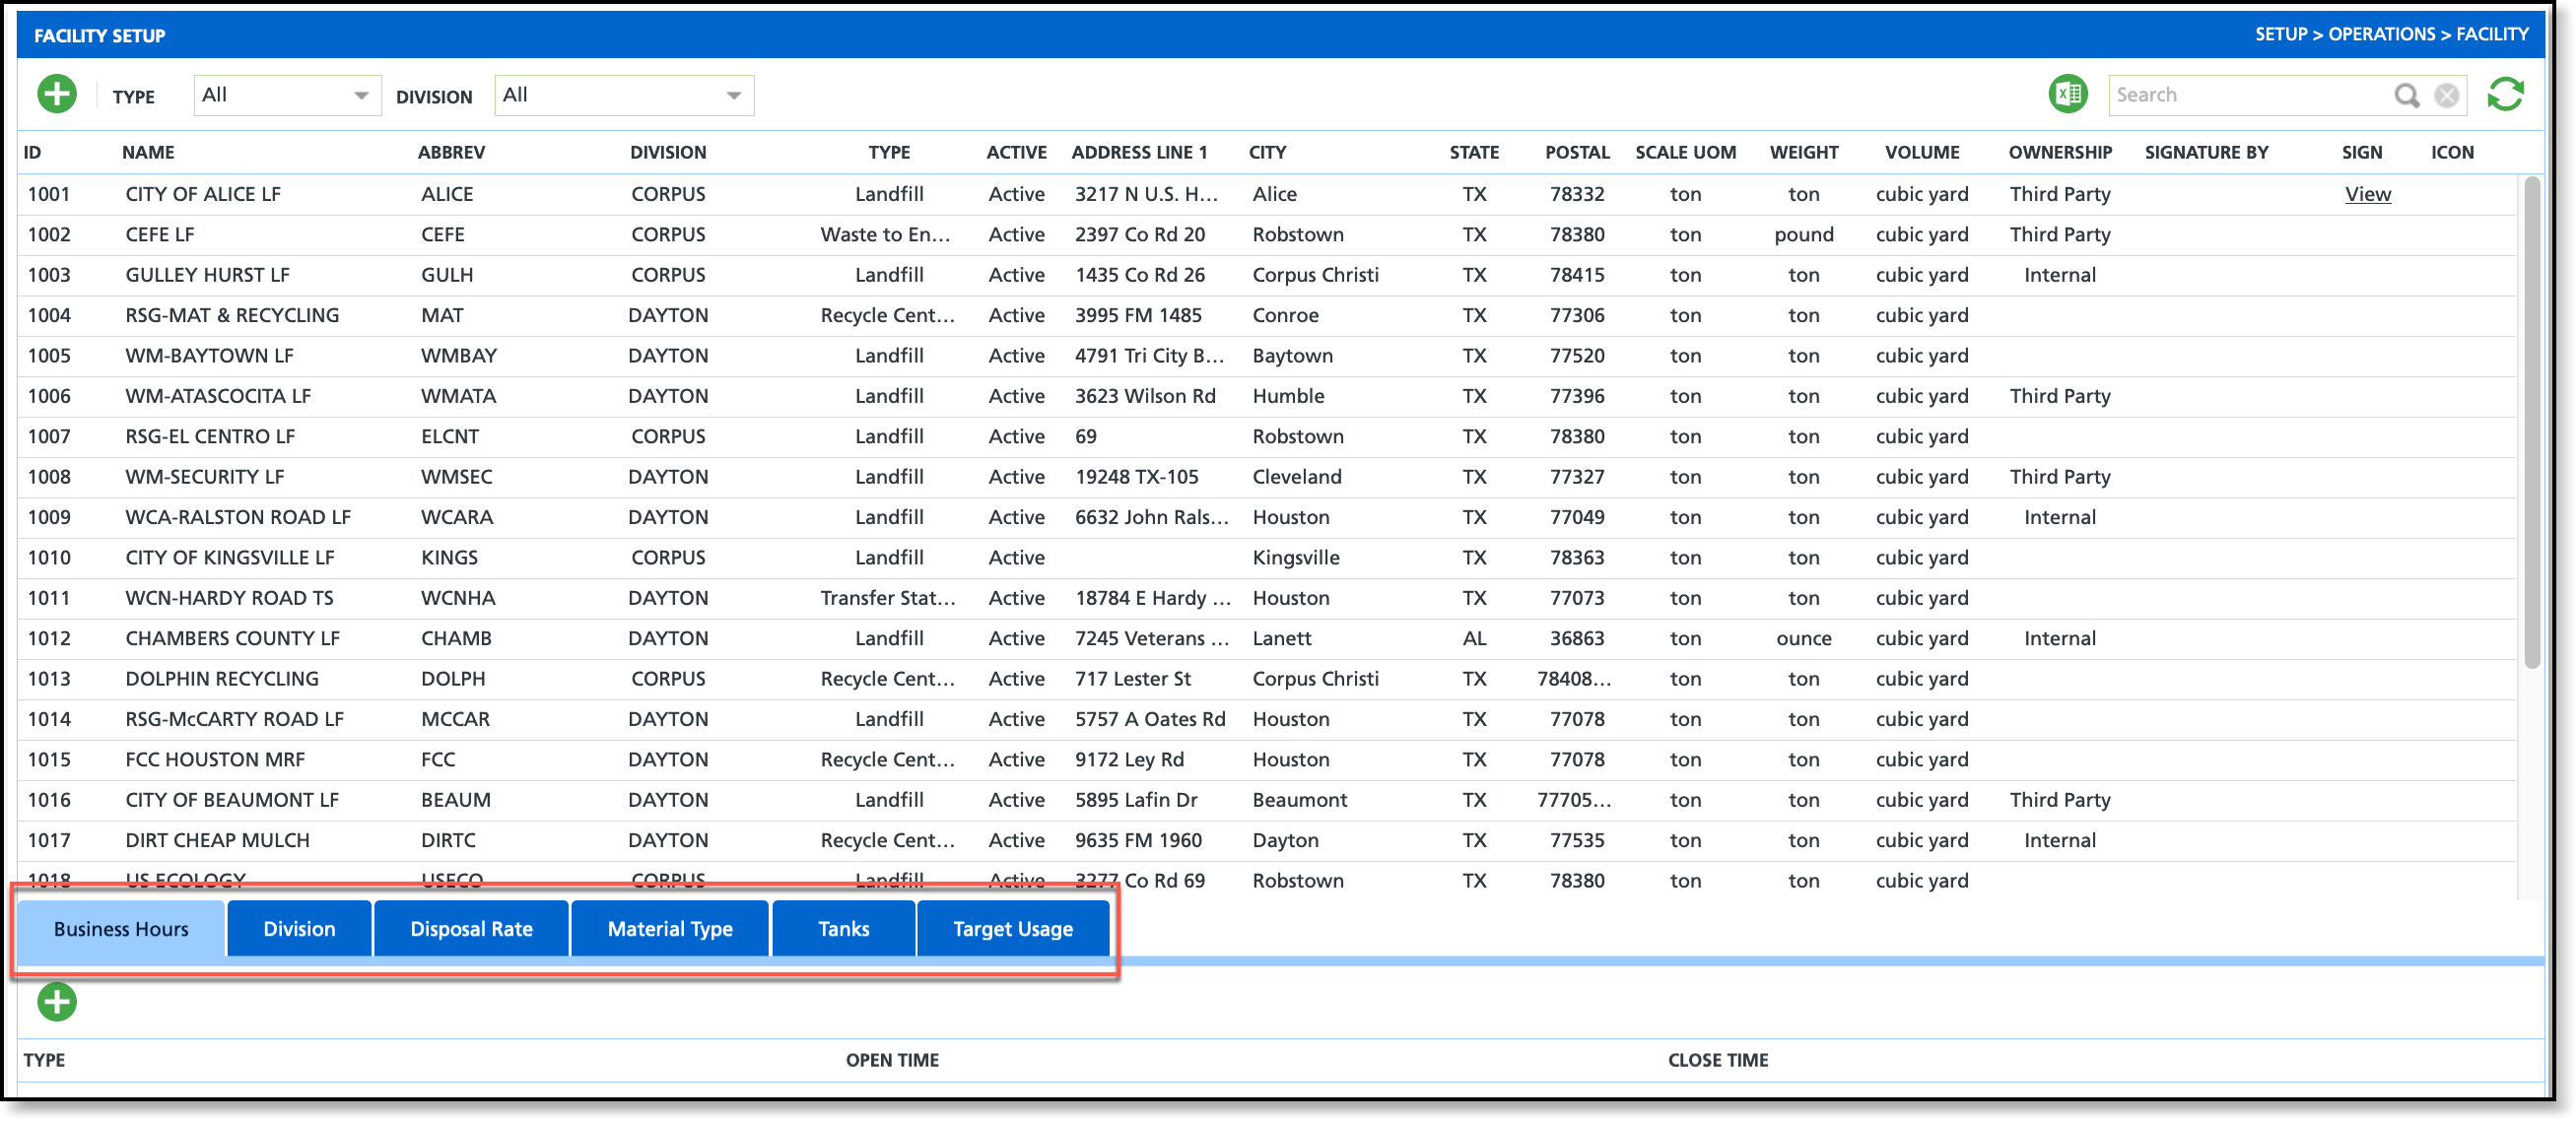The image size is (2576, 1121).
Task: Add a business hours entry with the plus icon
Action: (x=57, y=1001)
